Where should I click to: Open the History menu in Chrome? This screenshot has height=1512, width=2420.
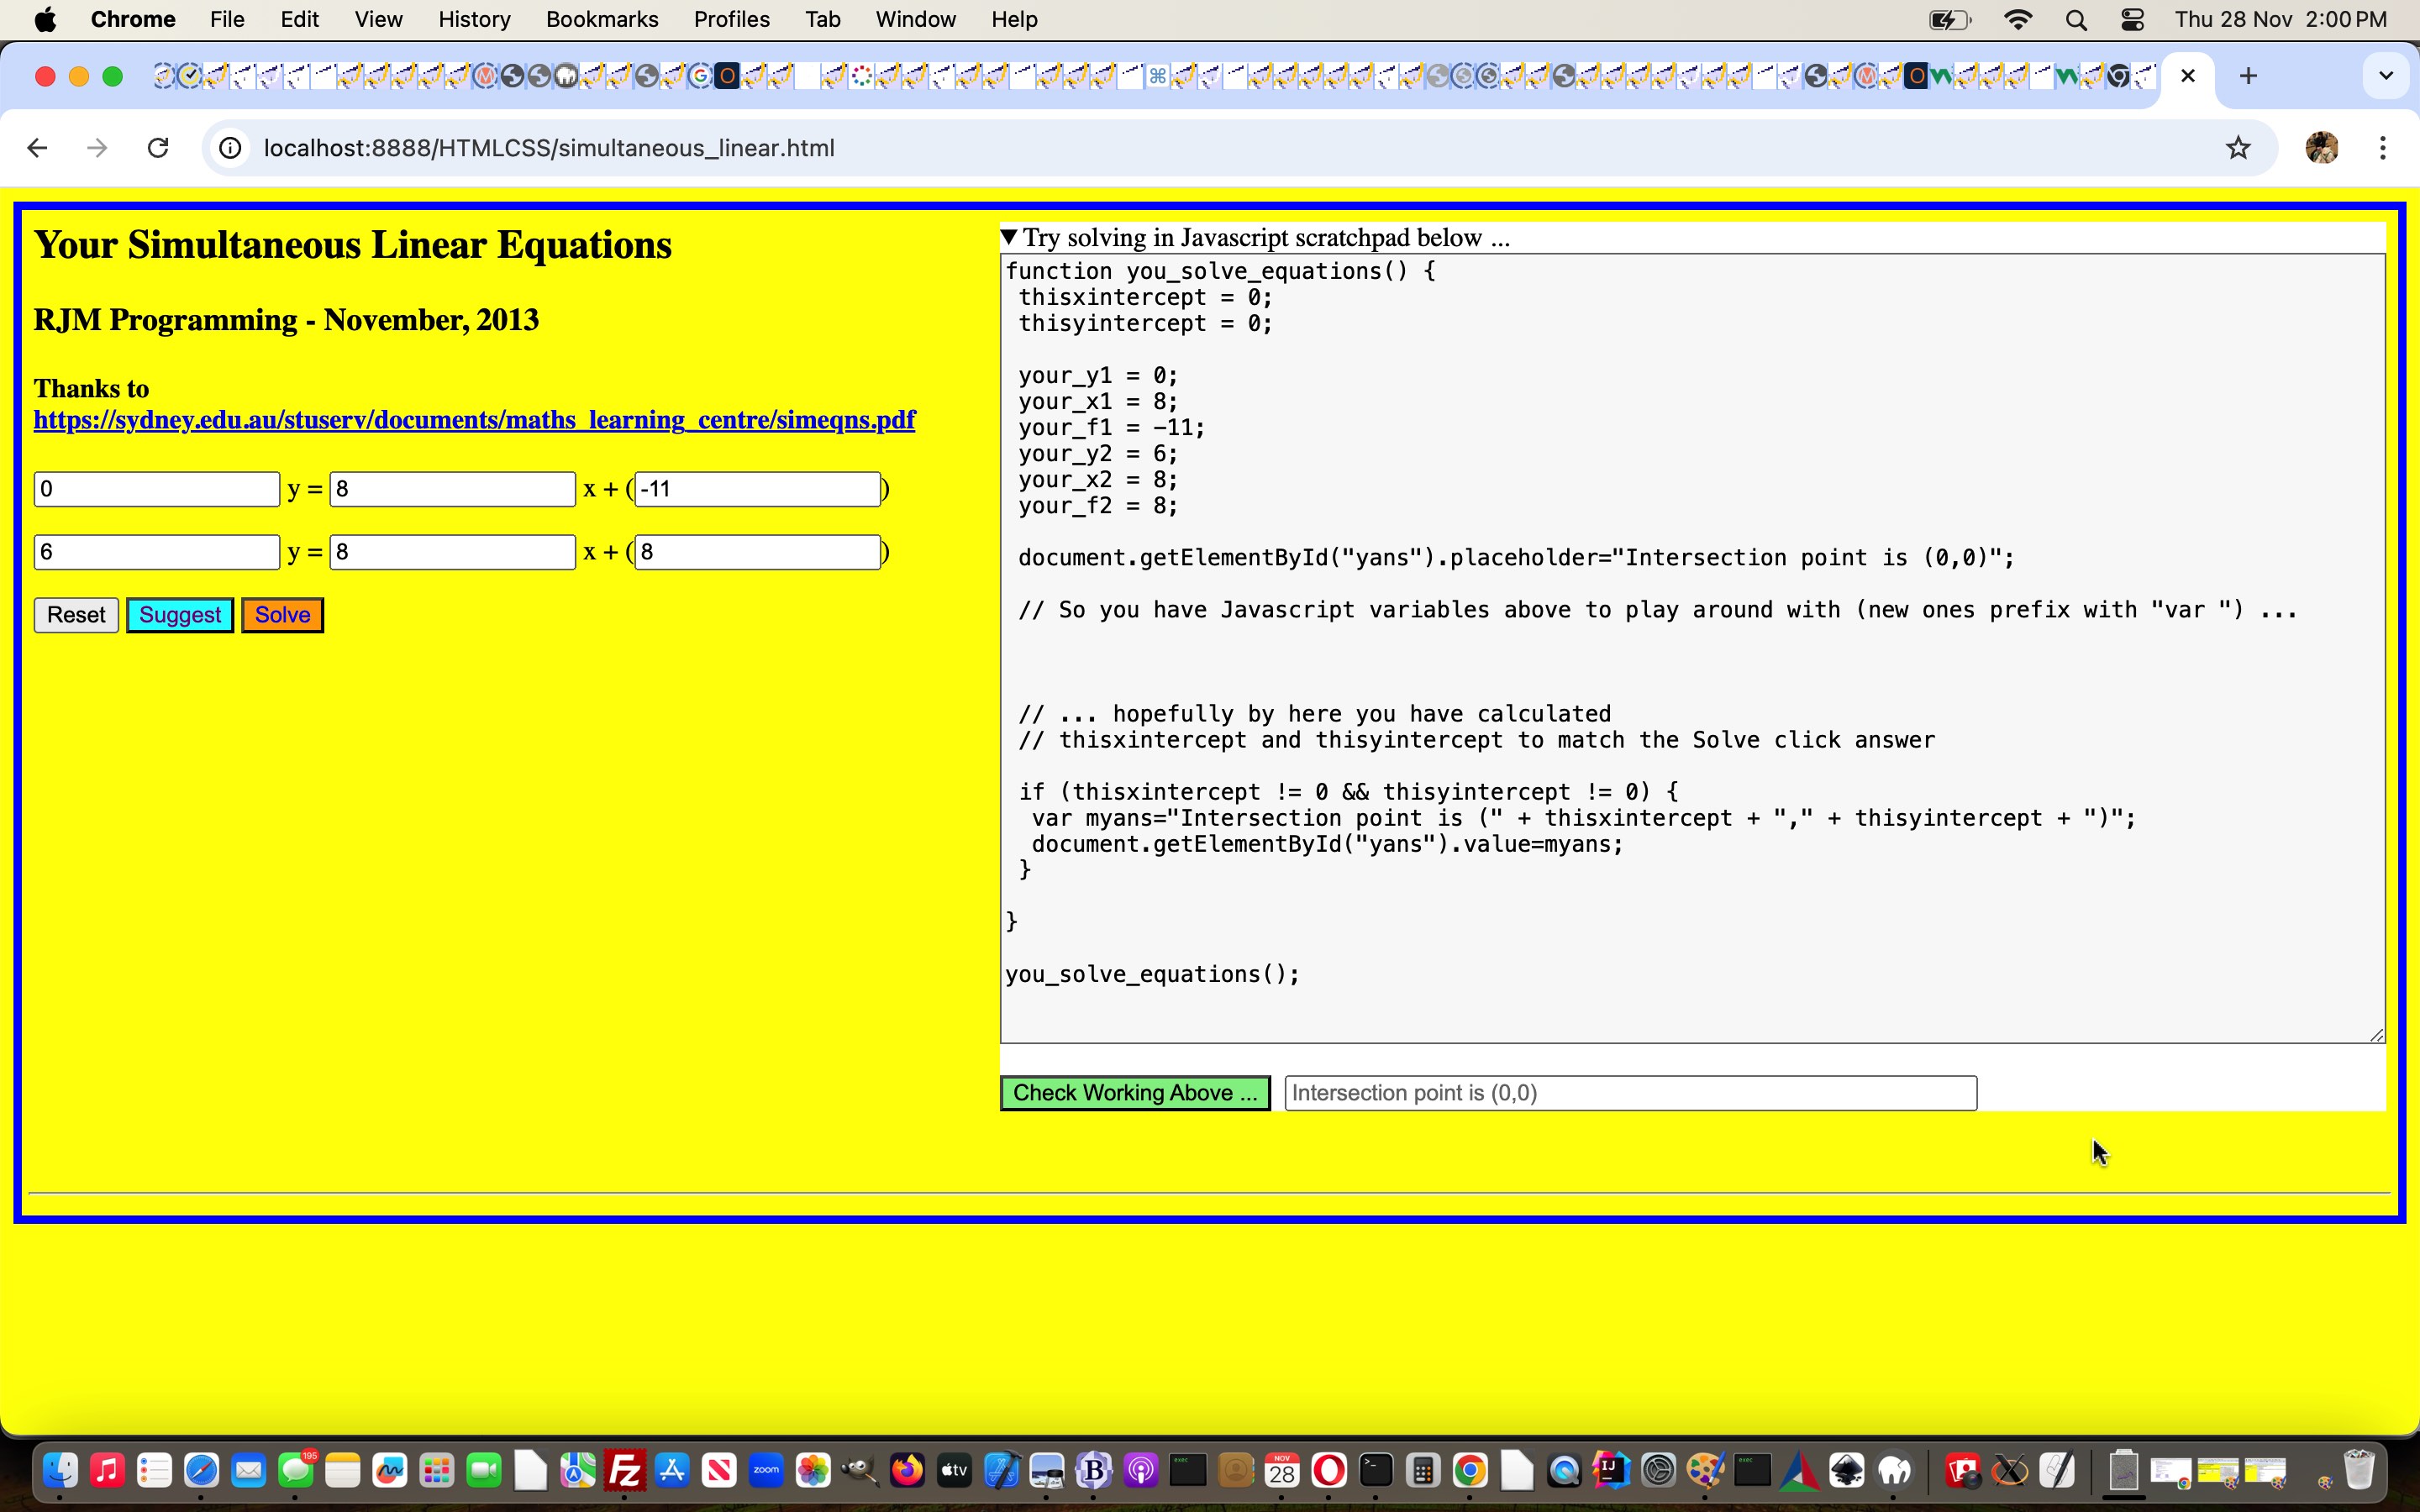pos(471,19)
